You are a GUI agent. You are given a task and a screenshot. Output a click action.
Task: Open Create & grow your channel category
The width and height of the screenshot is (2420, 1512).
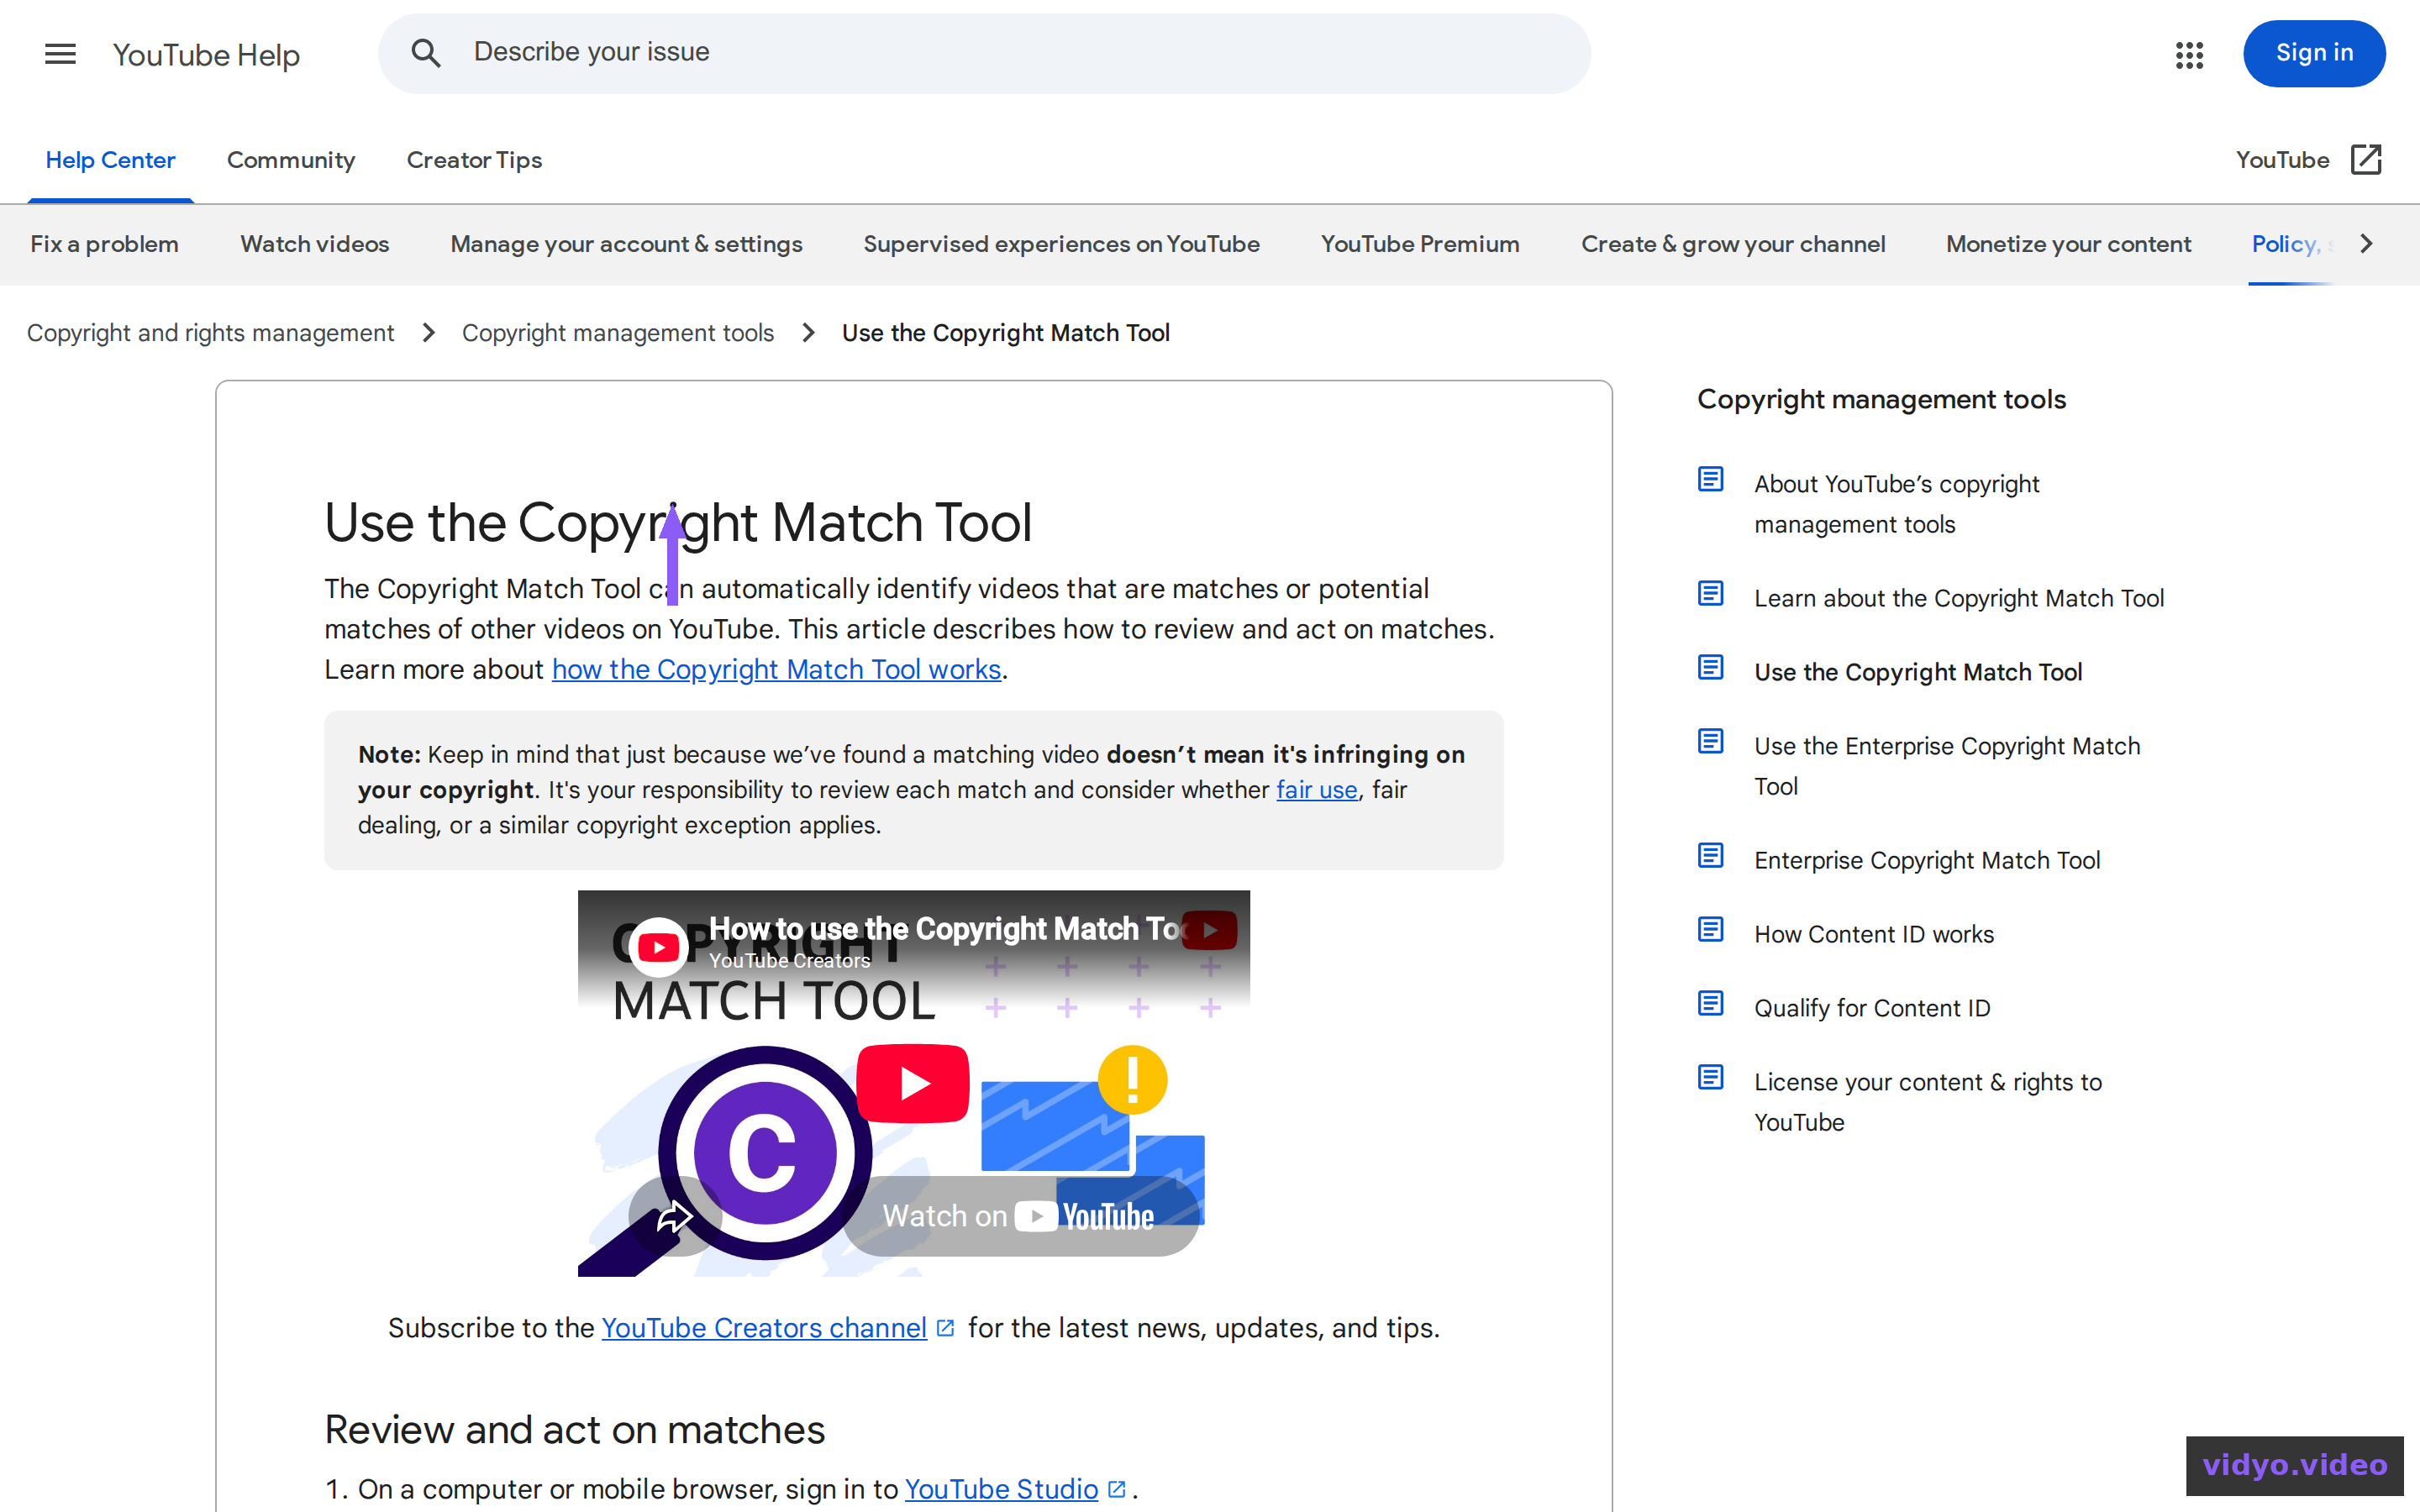click(1733, 244)
